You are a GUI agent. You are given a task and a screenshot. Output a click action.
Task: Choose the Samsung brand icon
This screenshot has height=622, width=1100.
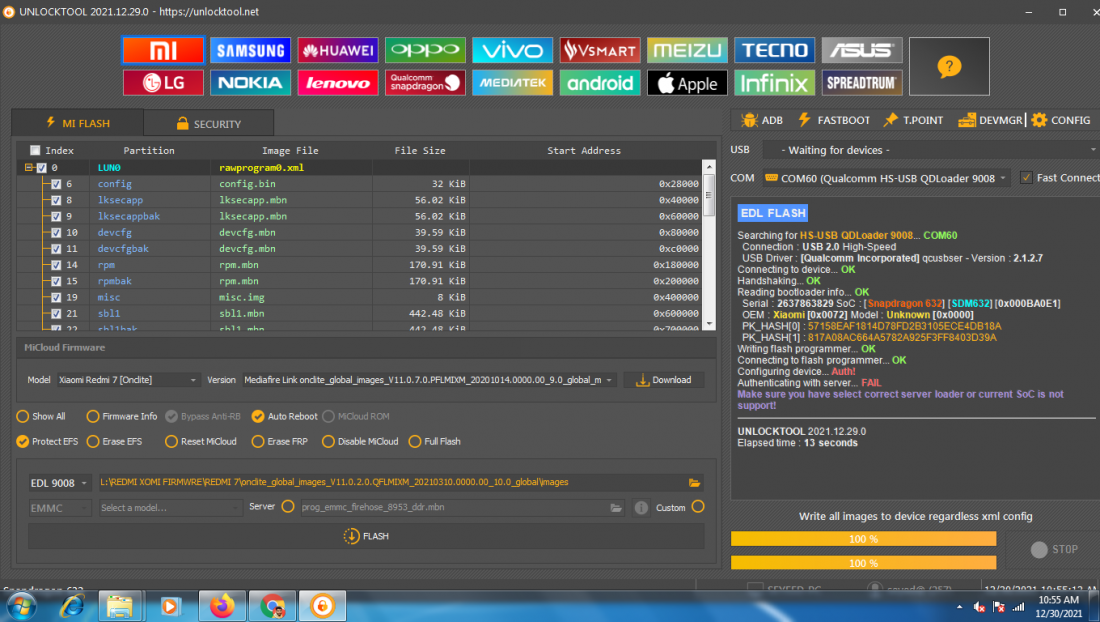pos(250,50)
